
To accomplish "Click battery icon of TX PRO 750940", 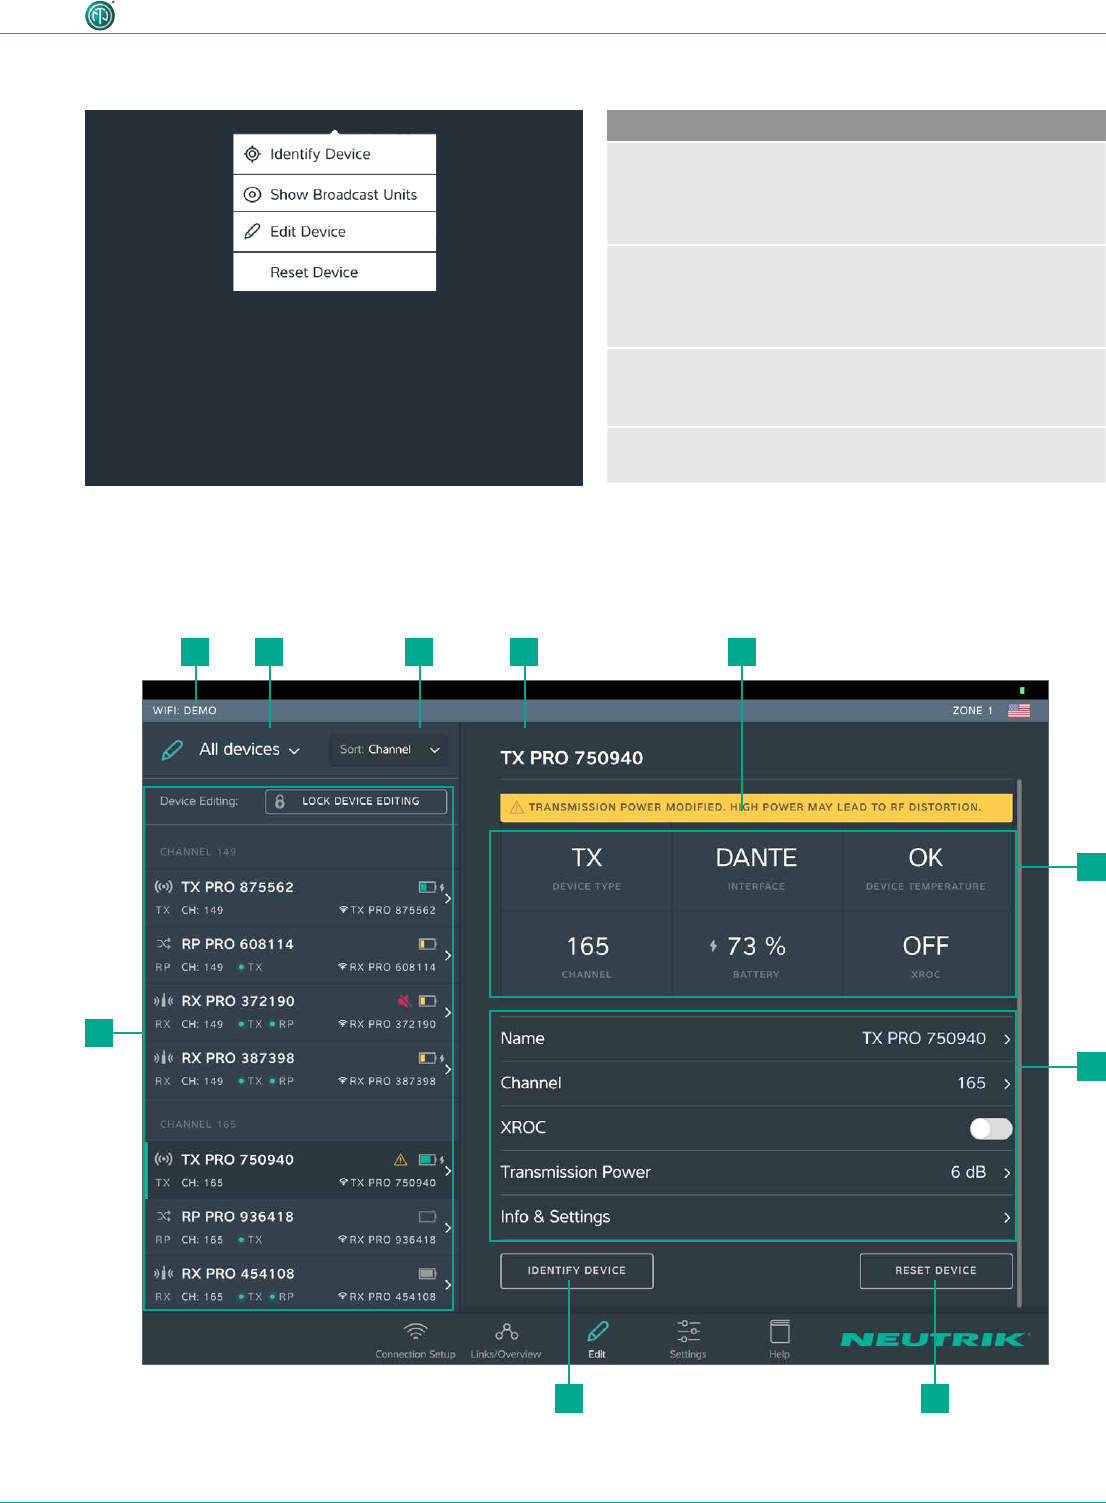I will coord(428,1160).
